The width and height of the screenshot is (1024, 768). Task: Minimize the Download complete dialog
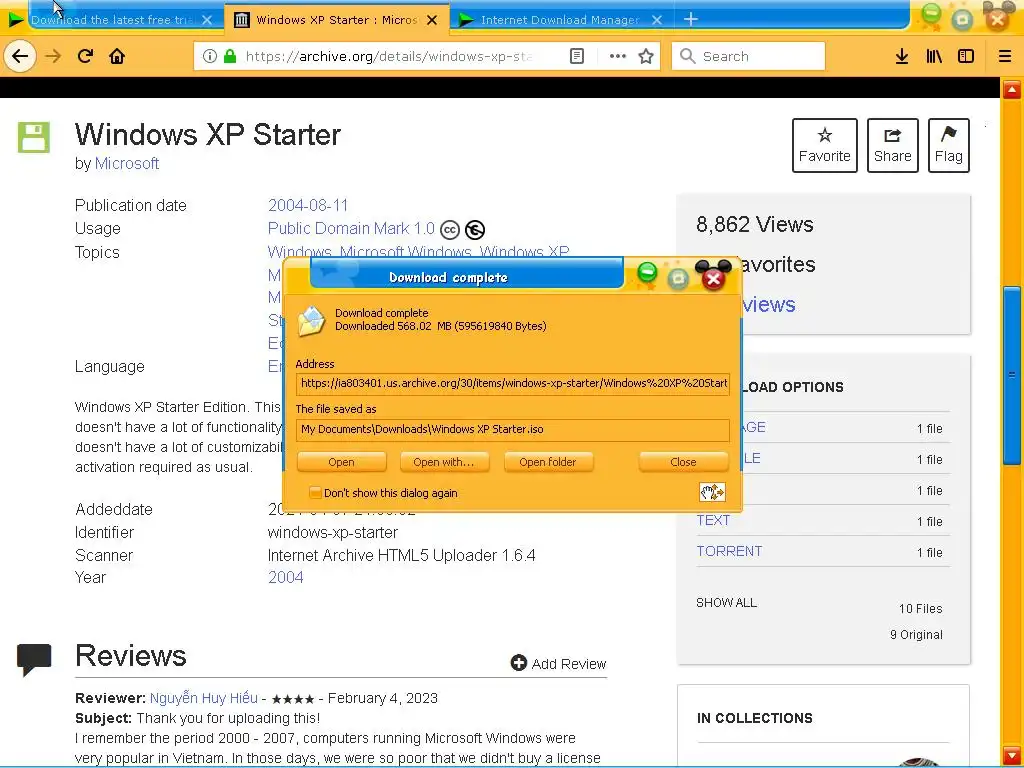[x=647, y=273]
